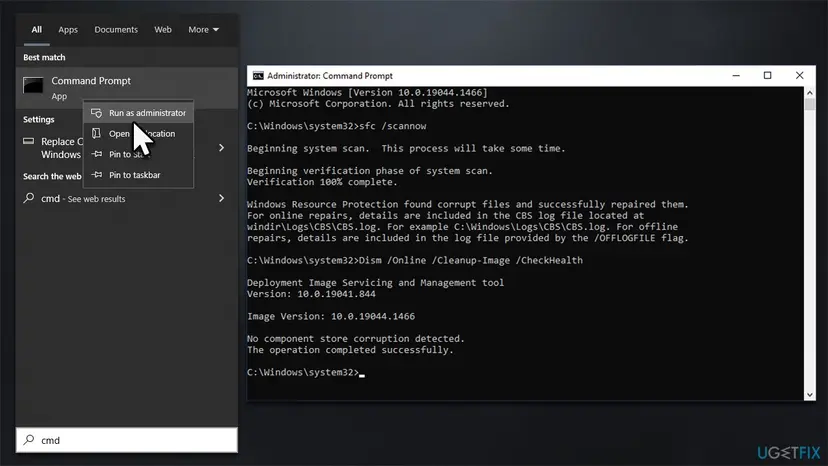
Task: Click the 'Beginning system scan.' output line
Action: (x=406, y=148)
